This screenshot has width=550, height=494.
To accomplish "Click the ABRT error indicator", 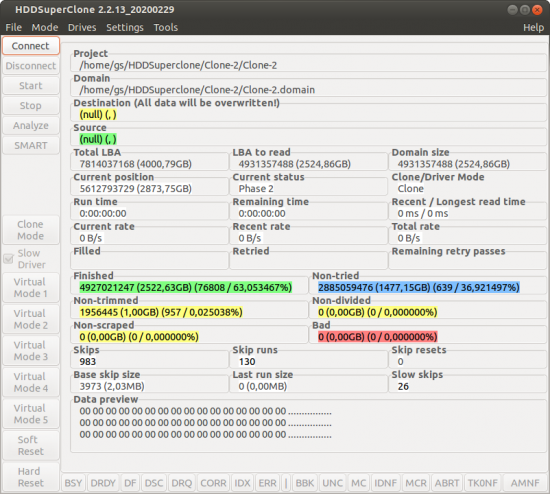I will (447, 483).
